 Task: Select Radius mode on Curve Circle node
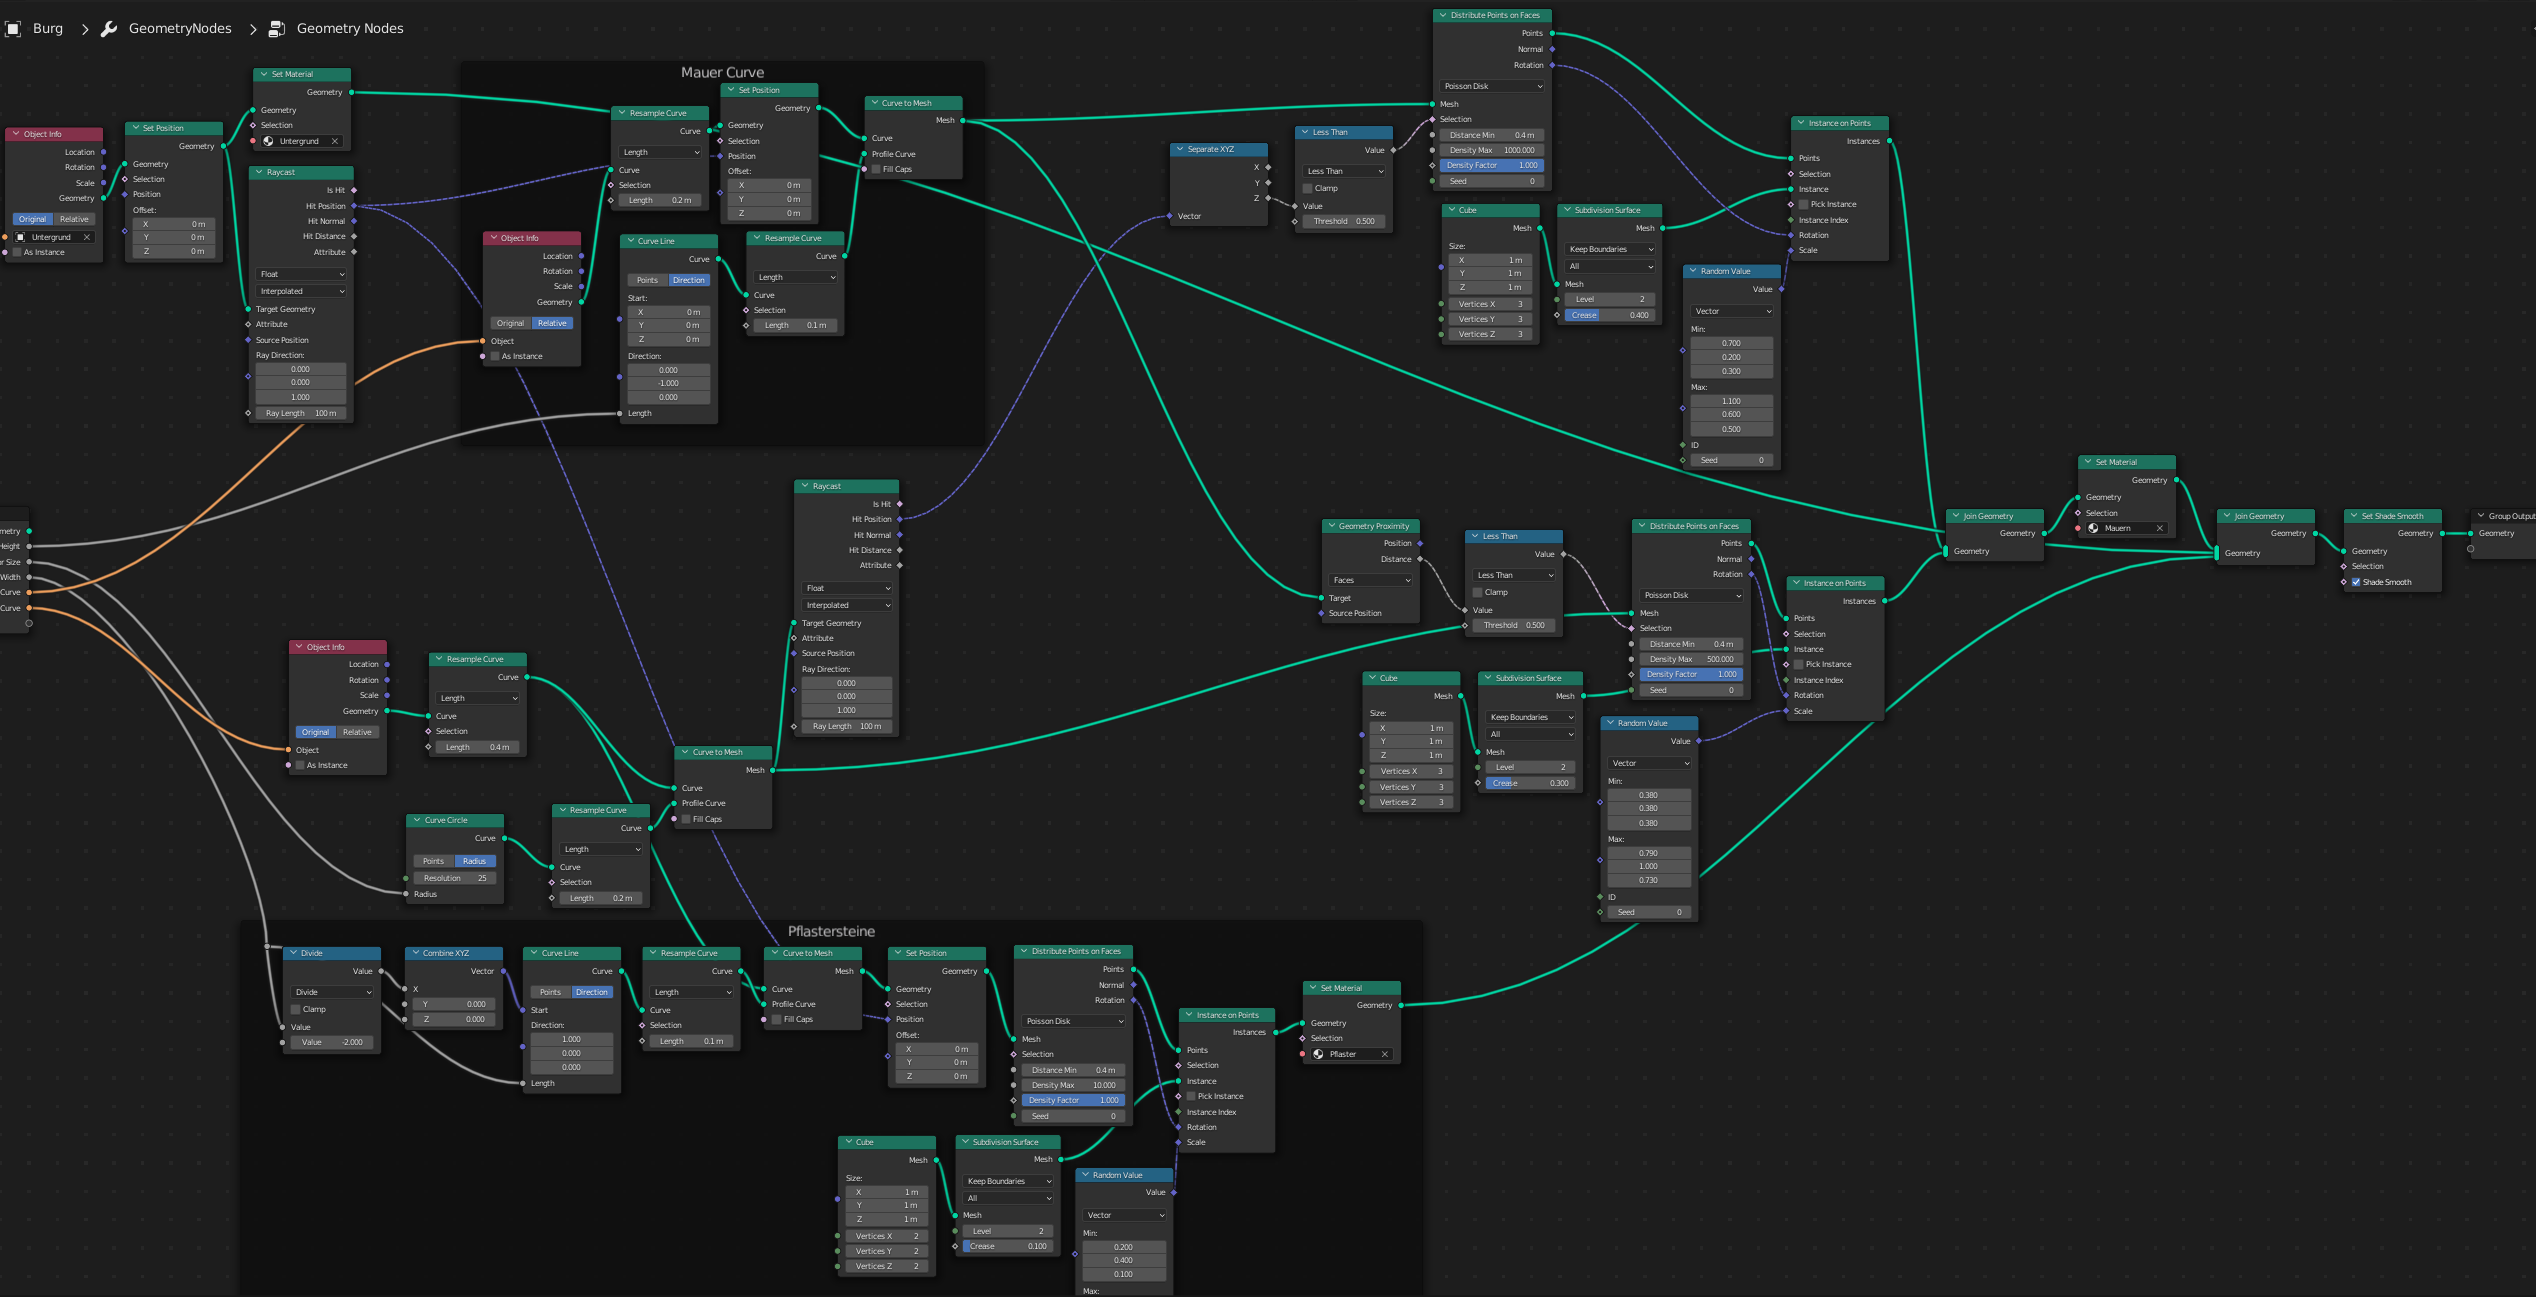pos(474,861)
